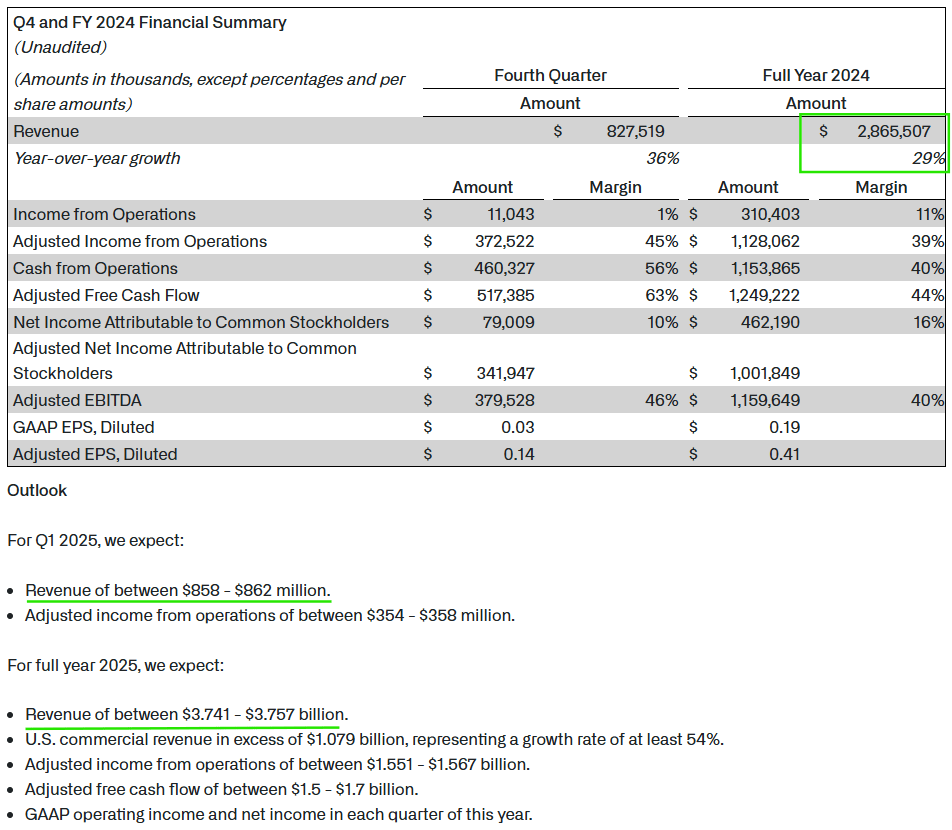Click the 29% growth figure inside green box
952x830 pixels.
coord(932,158)
